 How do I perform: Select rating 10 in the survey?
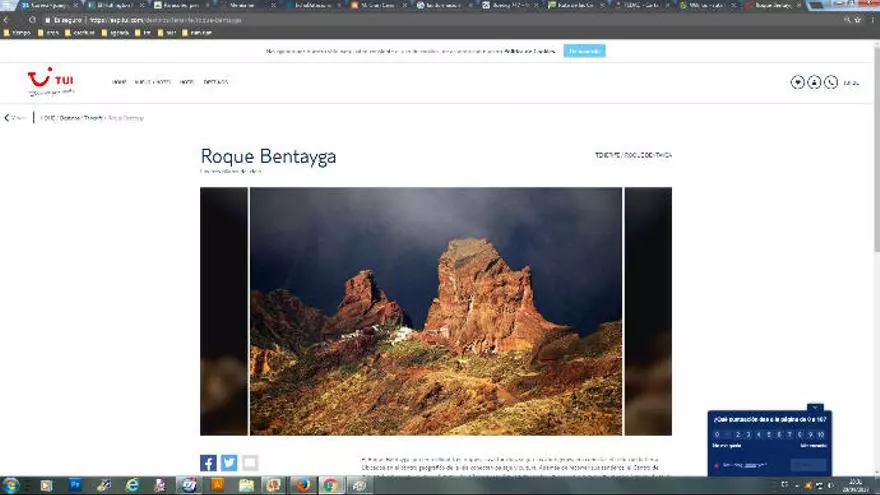pos(820,434)
